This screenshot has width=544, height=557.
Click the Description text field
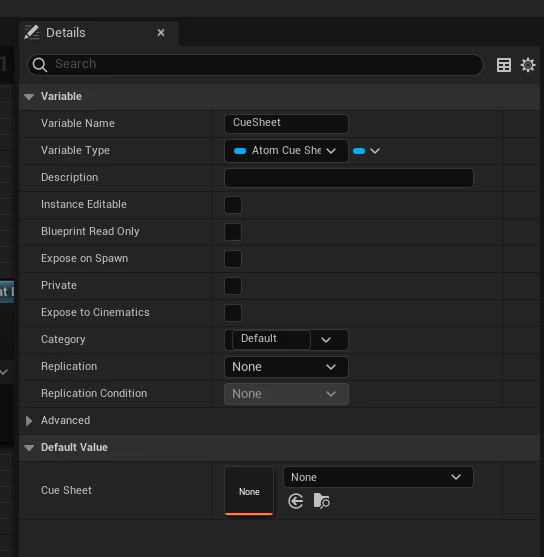[349, 178]
